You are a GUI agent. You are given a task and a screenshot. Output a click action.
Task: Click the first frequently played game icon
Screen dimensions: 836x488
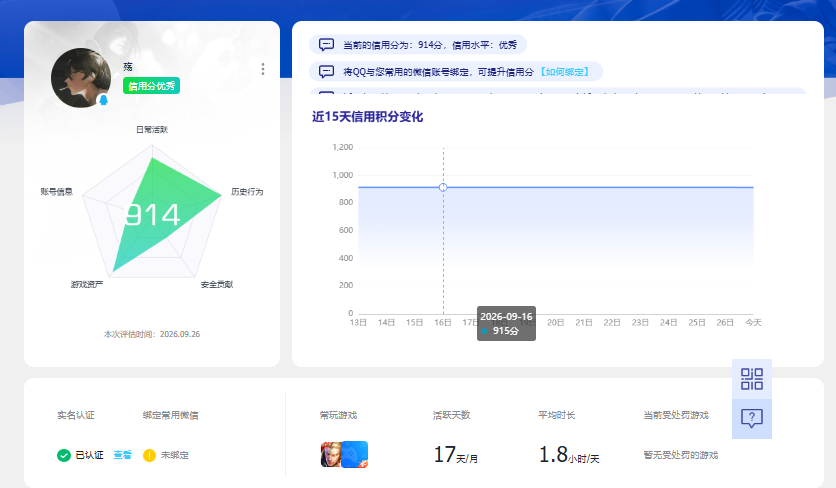tap(331, 454)
